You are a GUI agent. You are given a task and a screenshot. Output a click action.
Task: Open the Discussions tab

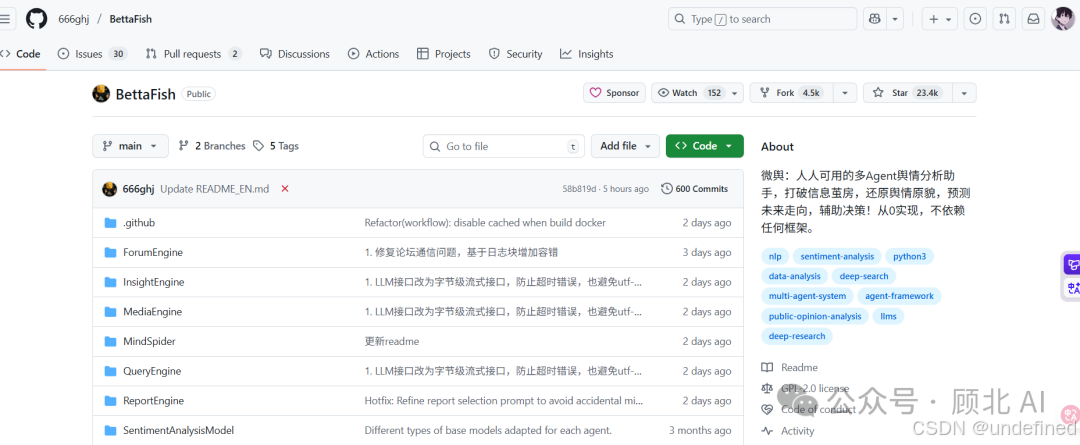click(295, 54)
